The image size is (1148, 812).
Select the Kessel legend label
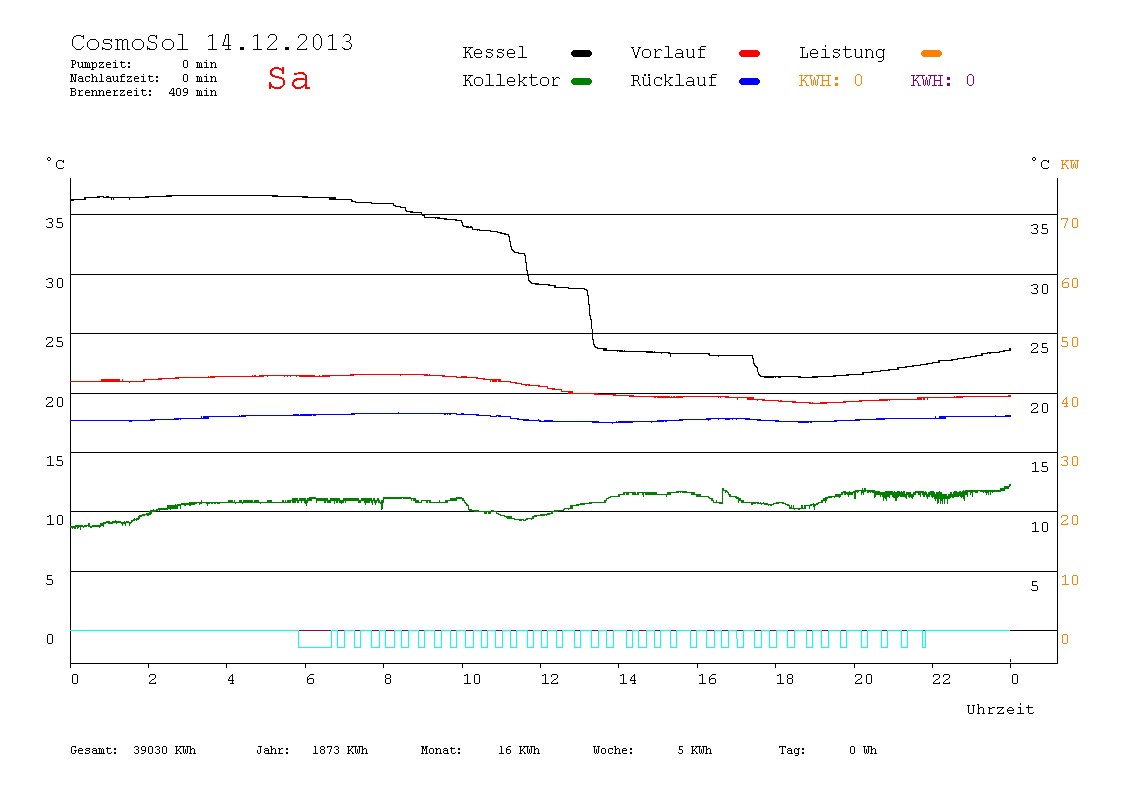pos(494,53)
